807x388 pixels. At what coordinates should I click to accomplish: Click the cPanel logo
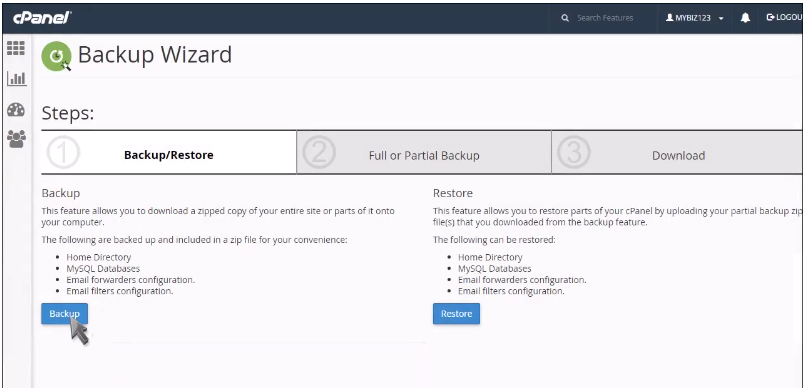[x=42, y=17]
